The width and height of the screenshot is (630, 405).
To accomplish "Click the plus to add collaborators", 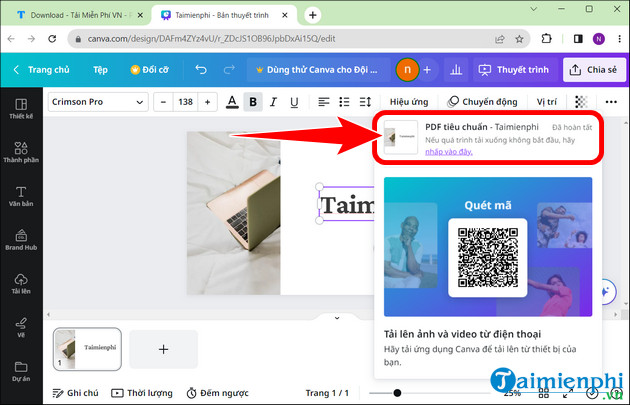I will point(427,70).
